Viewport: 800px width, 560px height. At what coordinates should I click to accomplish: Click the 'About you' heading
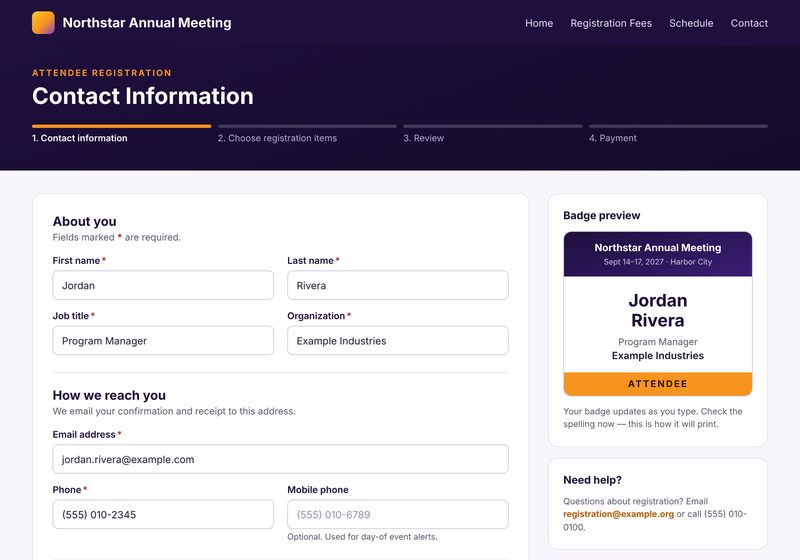coord(85,221)
